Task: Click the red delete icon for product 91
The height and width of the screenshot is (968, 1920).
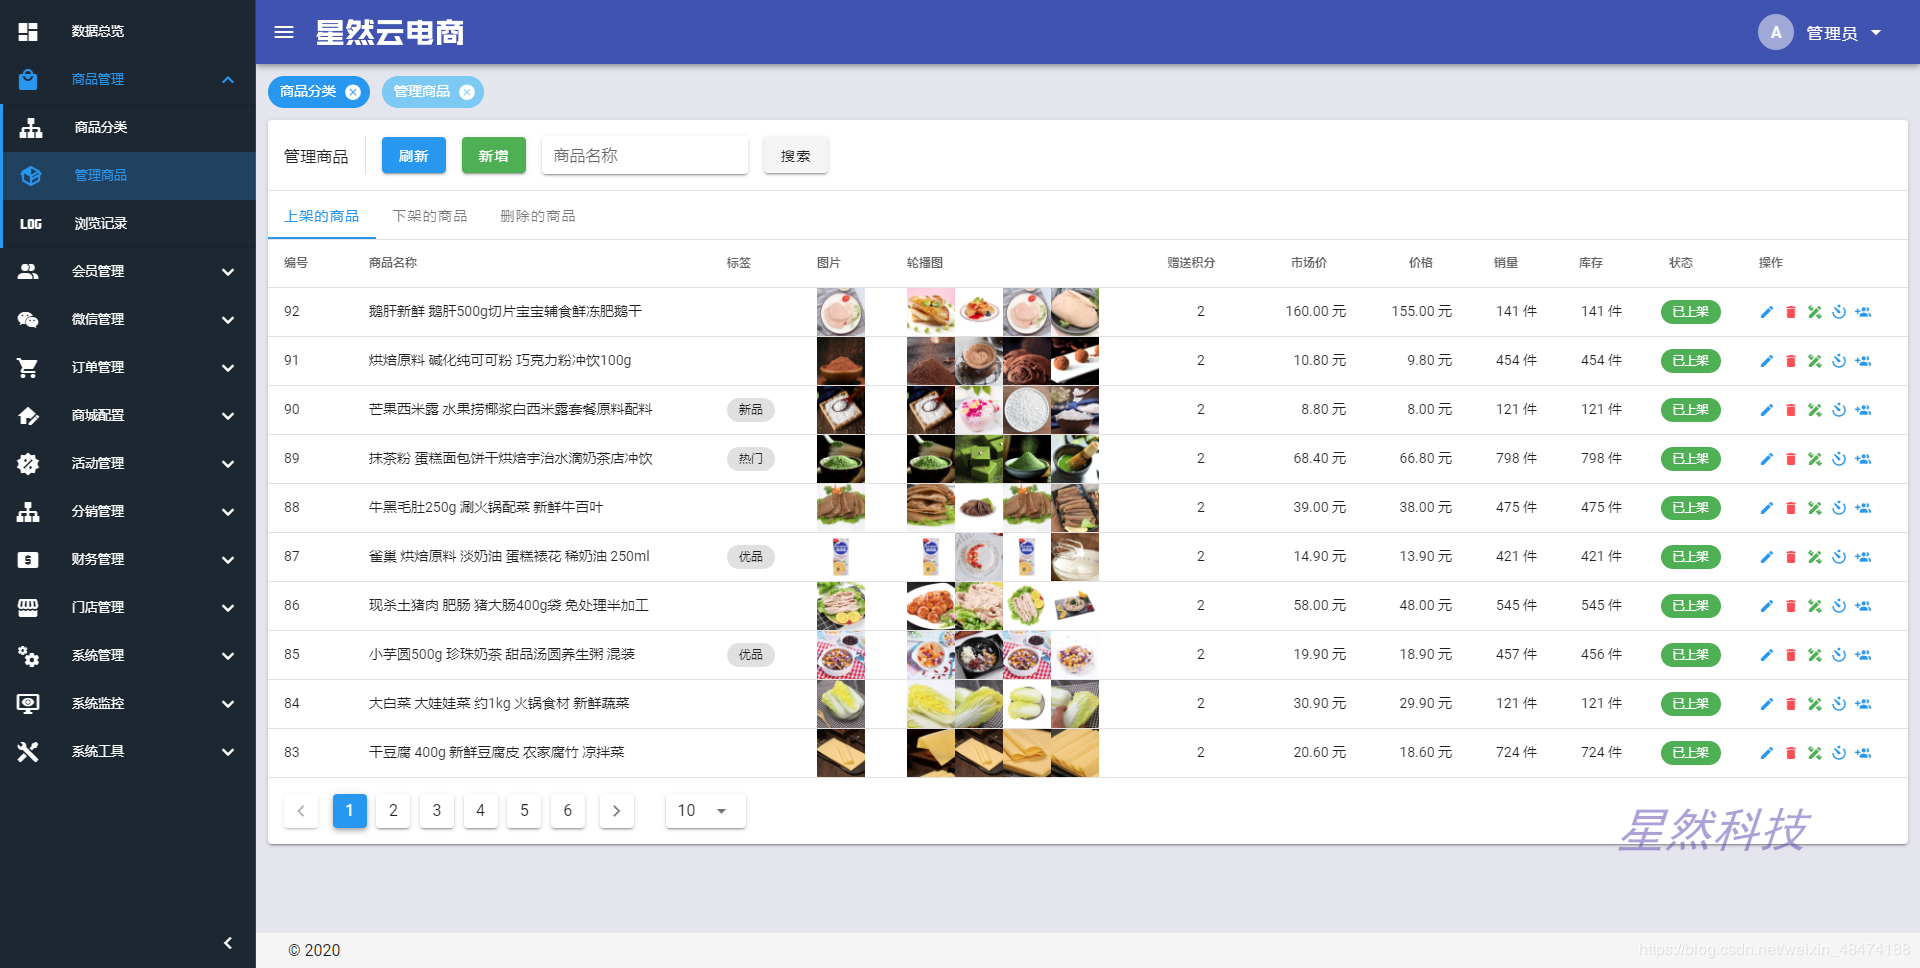Action: pos(1790,361)
